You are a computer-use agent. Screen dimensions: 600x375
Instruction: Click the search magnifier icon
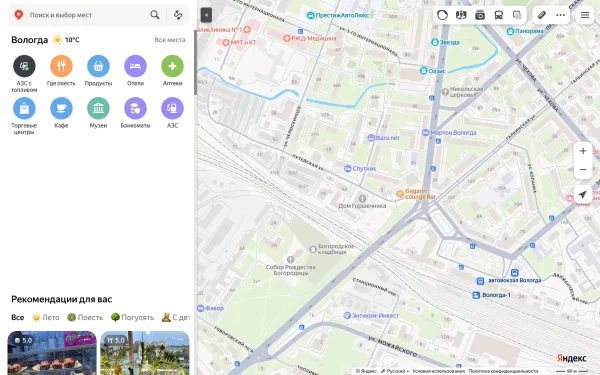click(155, 15)
